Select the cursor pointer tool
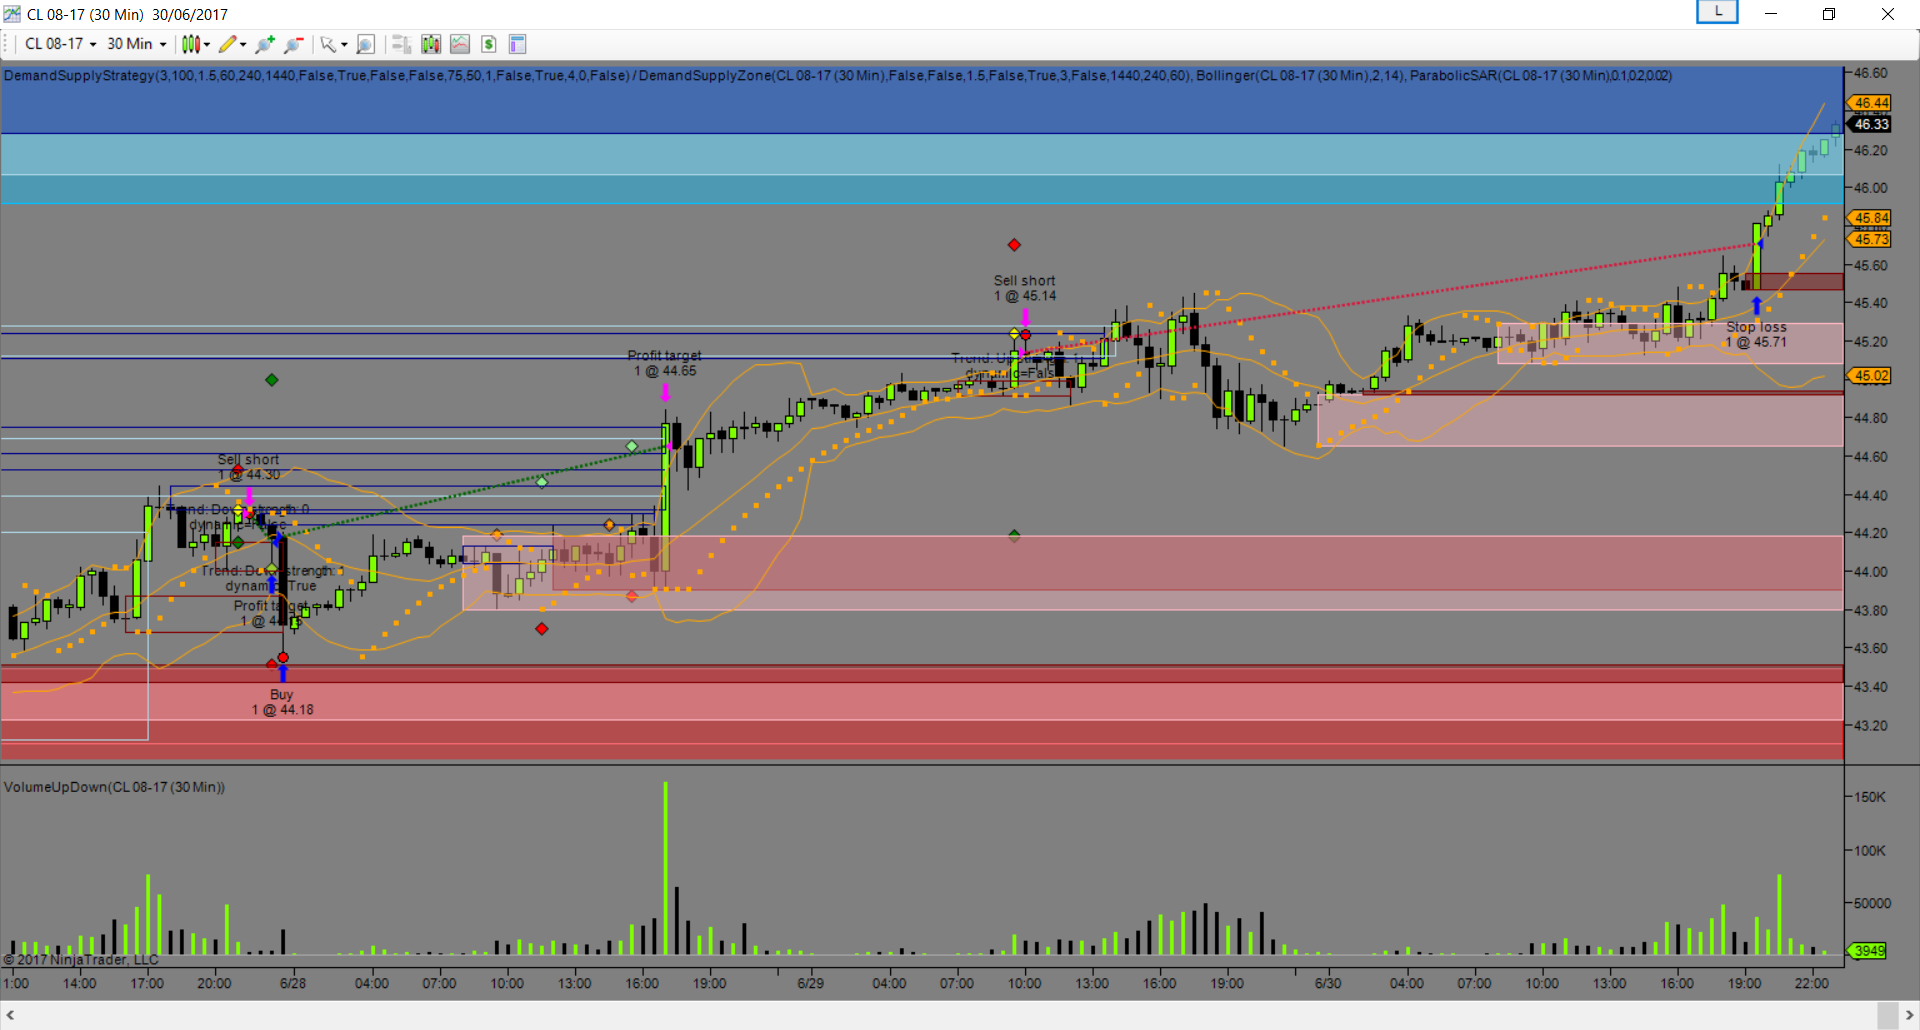Viewport: 1920px width, 1030px height. pos(327,44)
